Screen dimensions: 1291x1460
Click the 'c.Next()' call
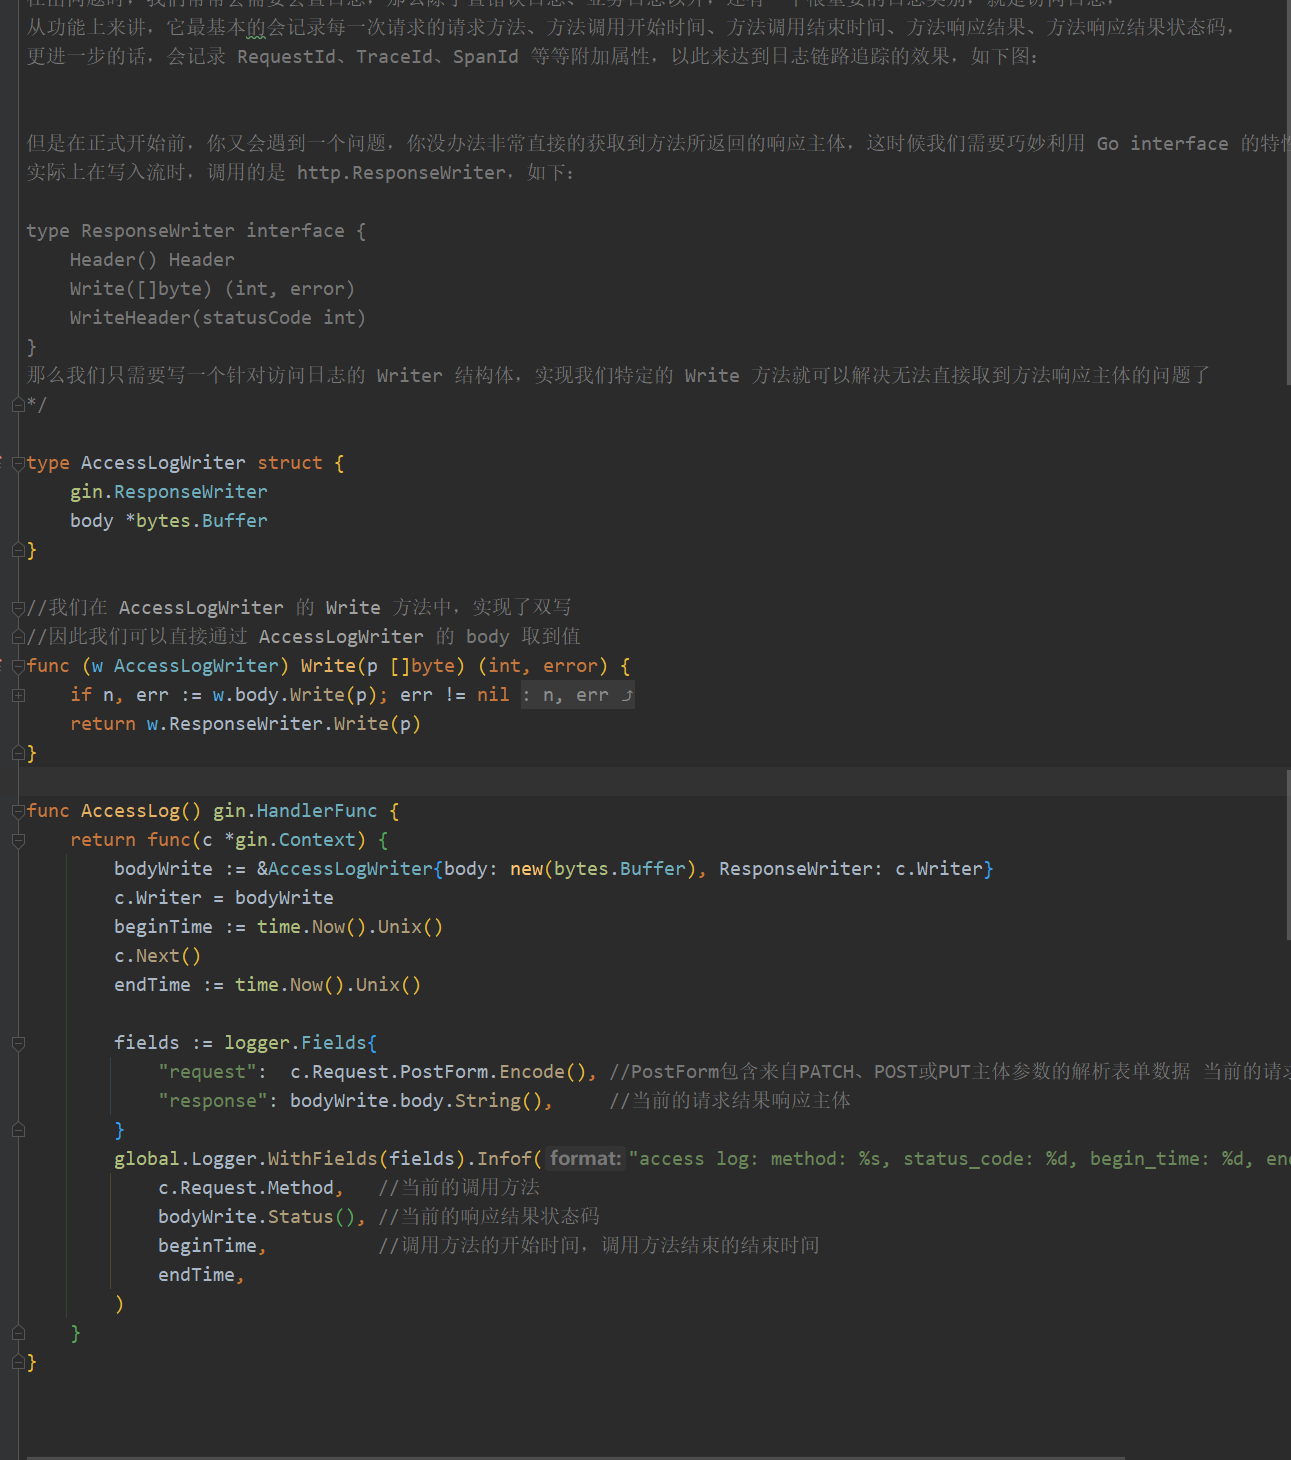point(158,956)
